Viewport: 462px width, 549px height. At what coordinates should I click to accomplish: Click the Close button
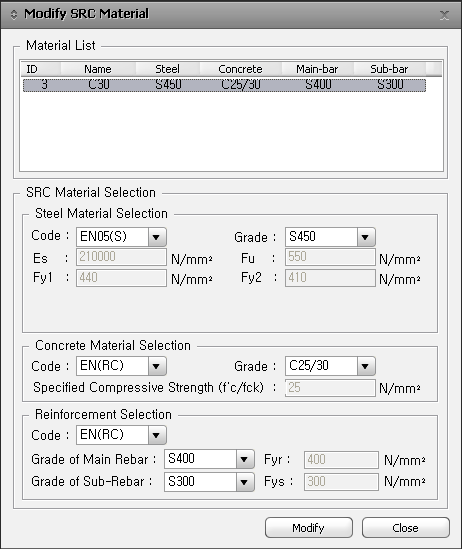[x=406, y=528]
